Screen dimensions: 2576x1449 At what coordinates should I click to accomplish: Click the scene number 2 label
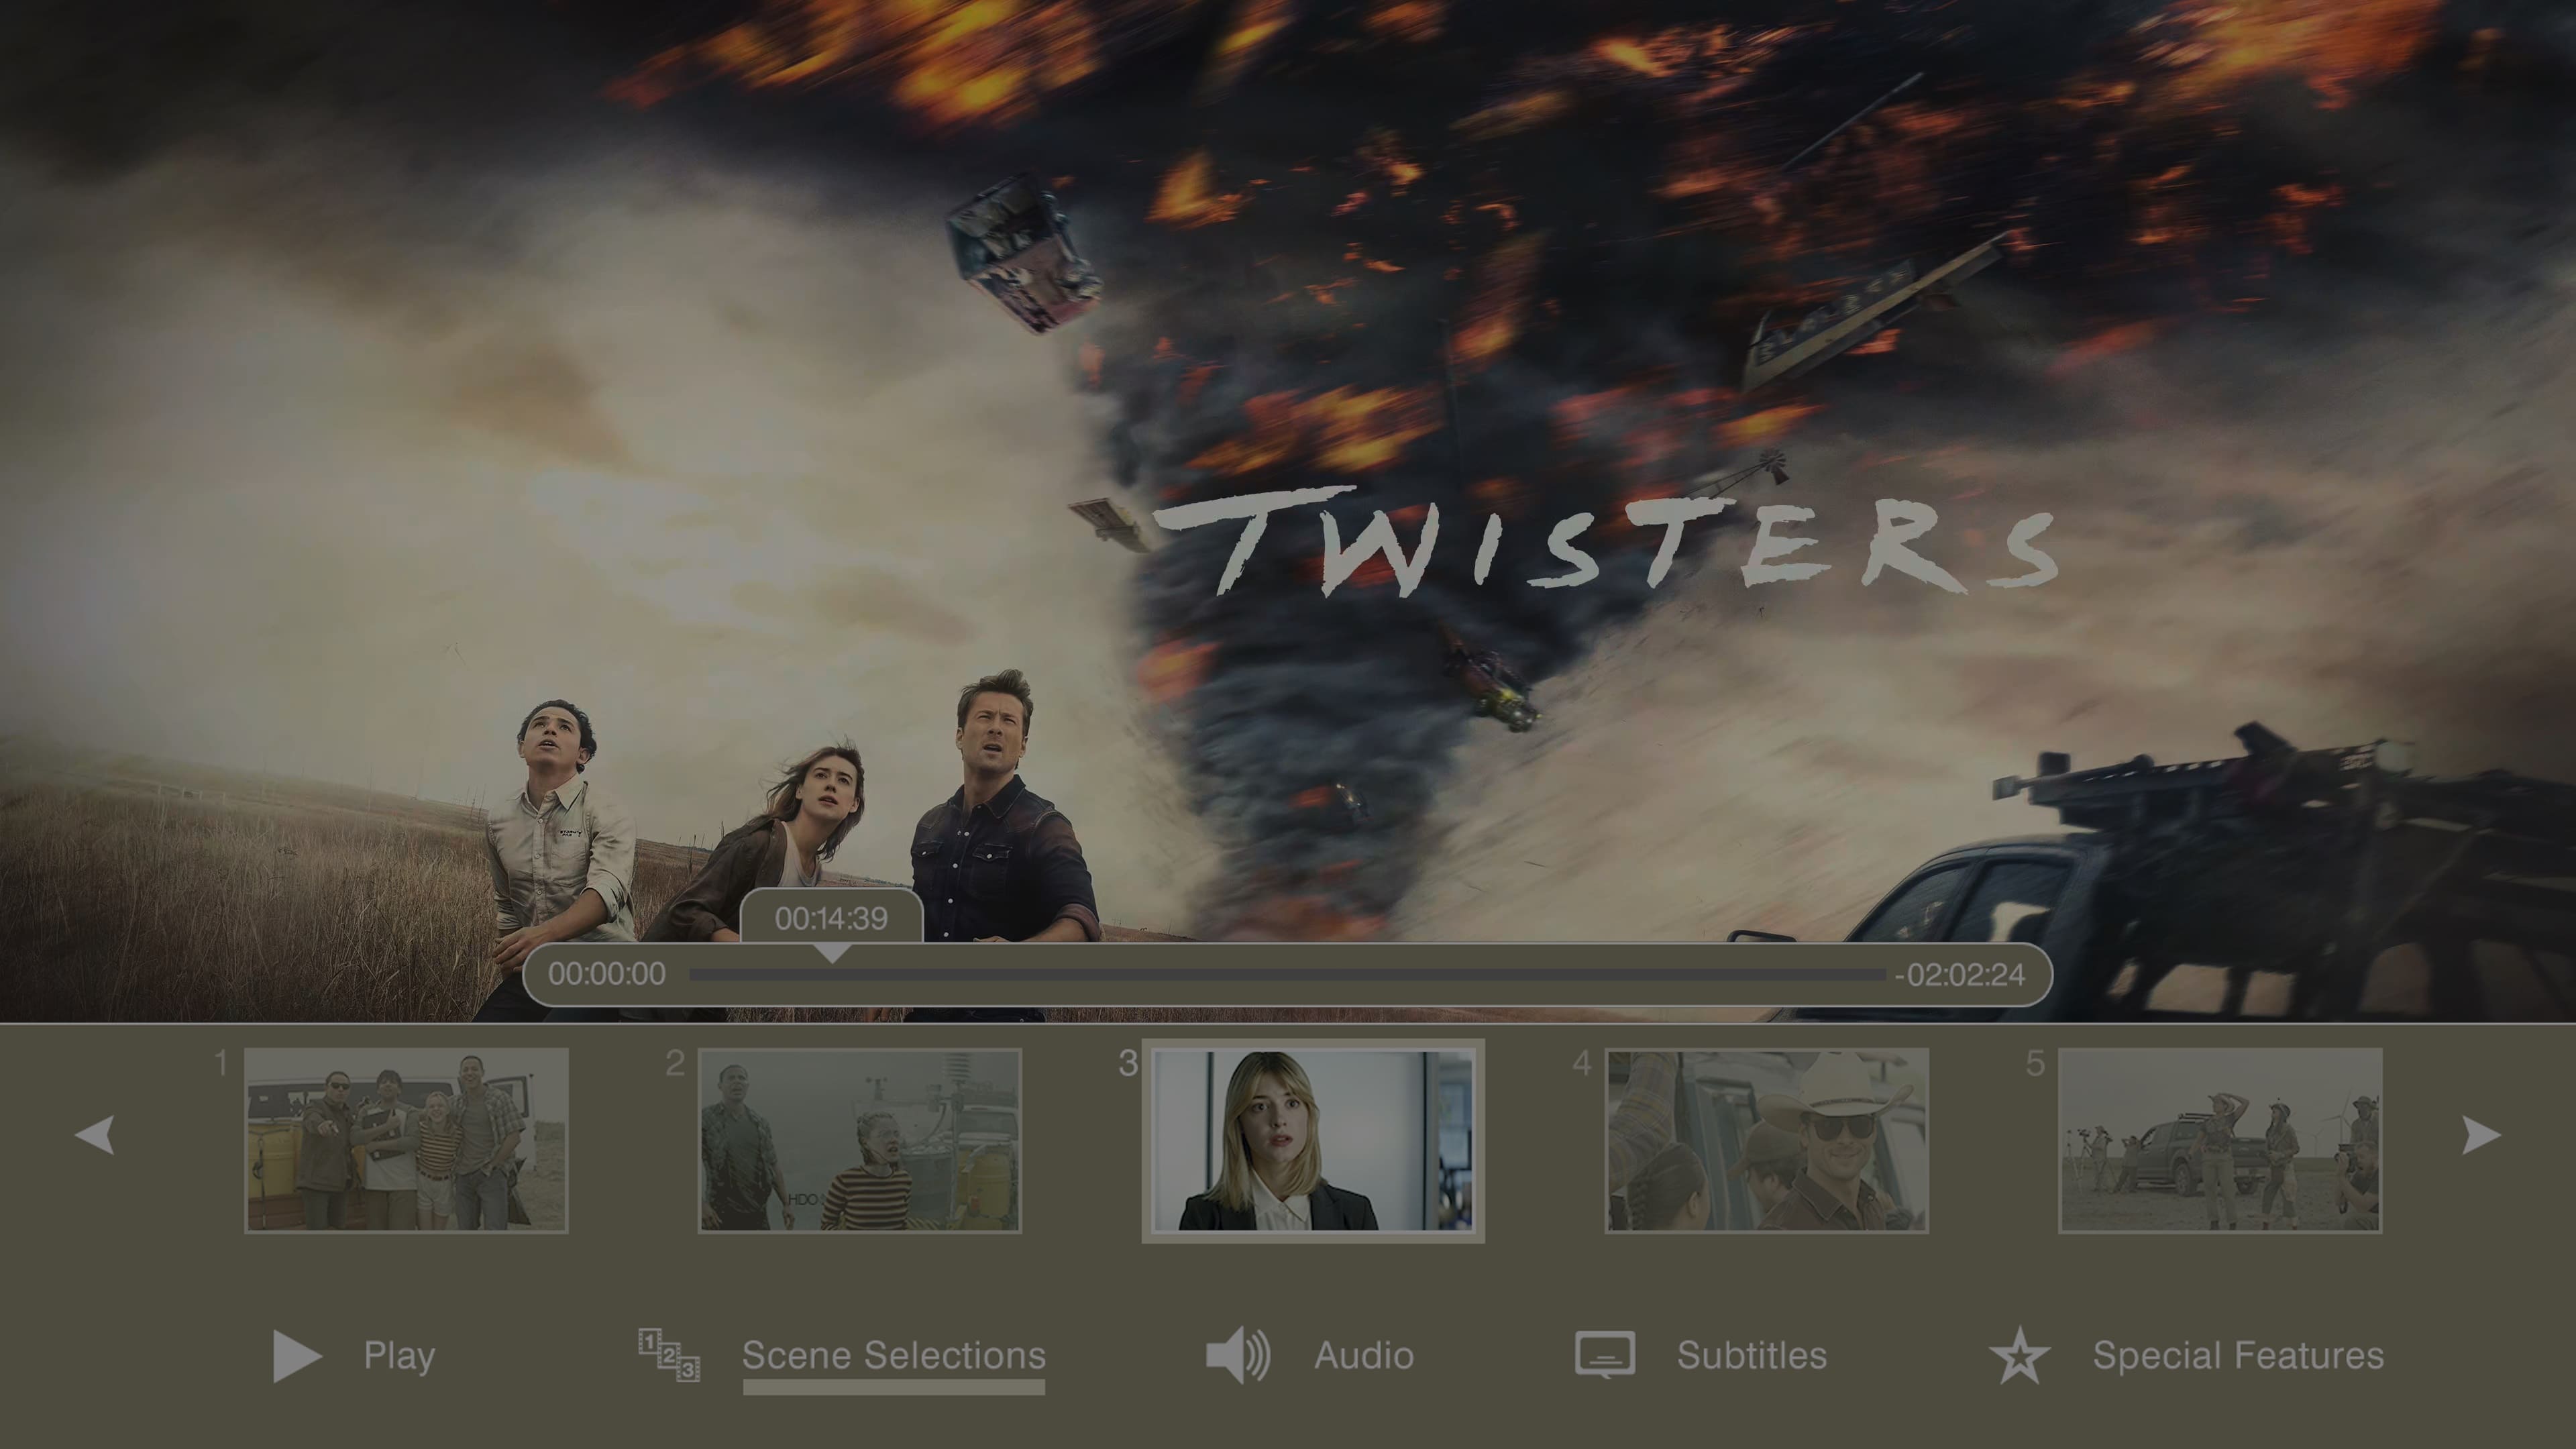(x=675, y=1063)
